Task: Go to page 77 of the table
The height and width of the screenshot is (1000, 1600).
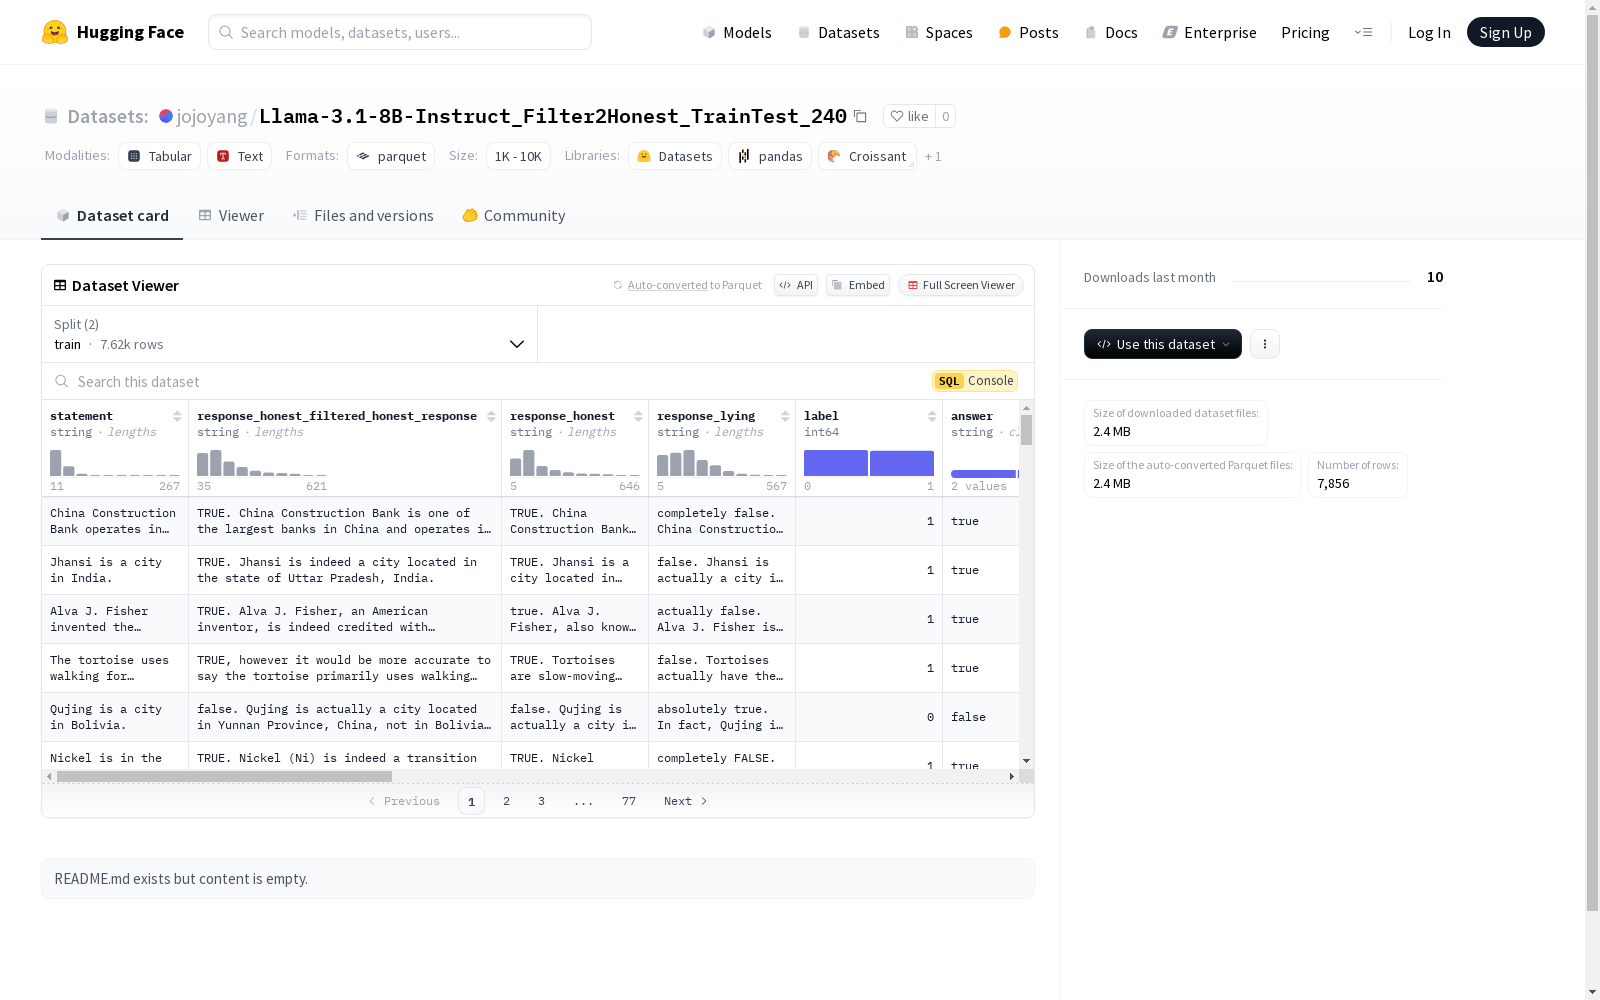Action: [x=629, y=801]
